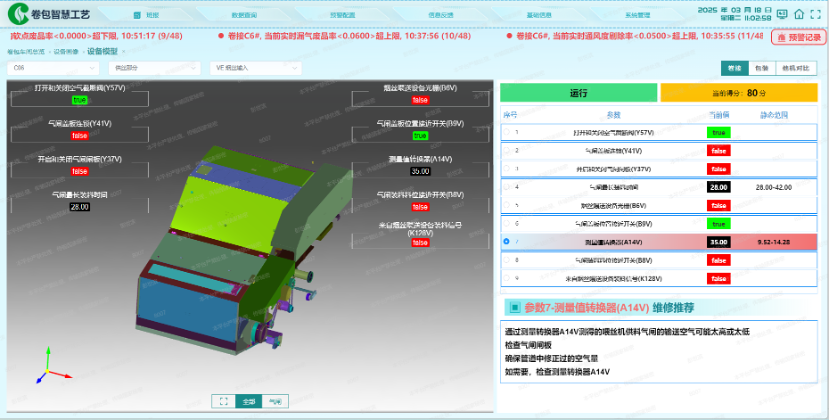The width and height of the screenshot is (830, 420).
Task: Open the home icon in header
Action: point(799,14)
